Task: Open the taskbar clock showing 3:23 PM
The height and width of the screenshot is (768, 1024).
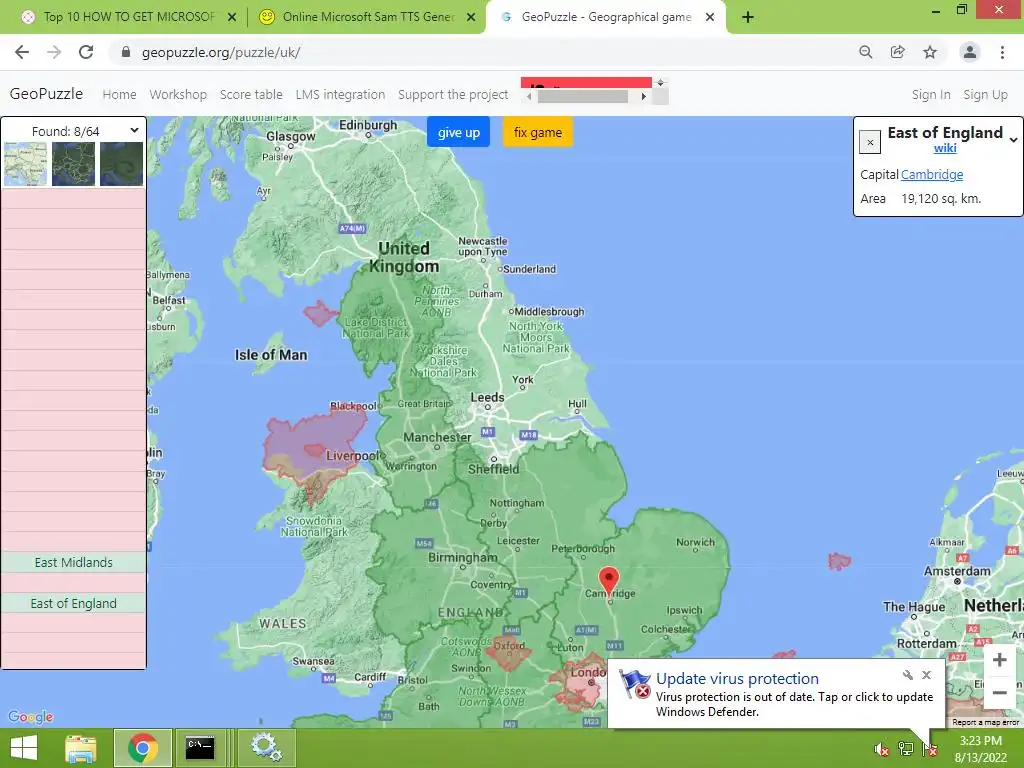Action: click(x=980, y=749)
